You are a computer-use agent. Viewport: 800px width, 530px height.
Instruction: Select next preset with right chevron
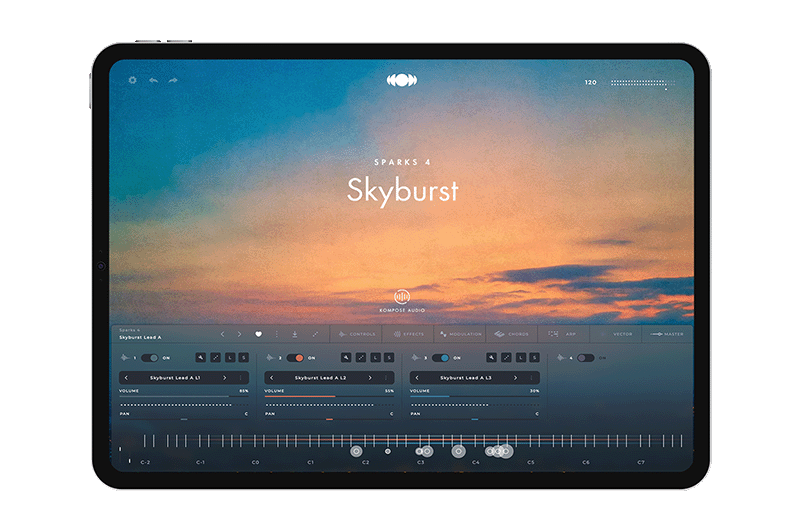click(x=239, y=334)
